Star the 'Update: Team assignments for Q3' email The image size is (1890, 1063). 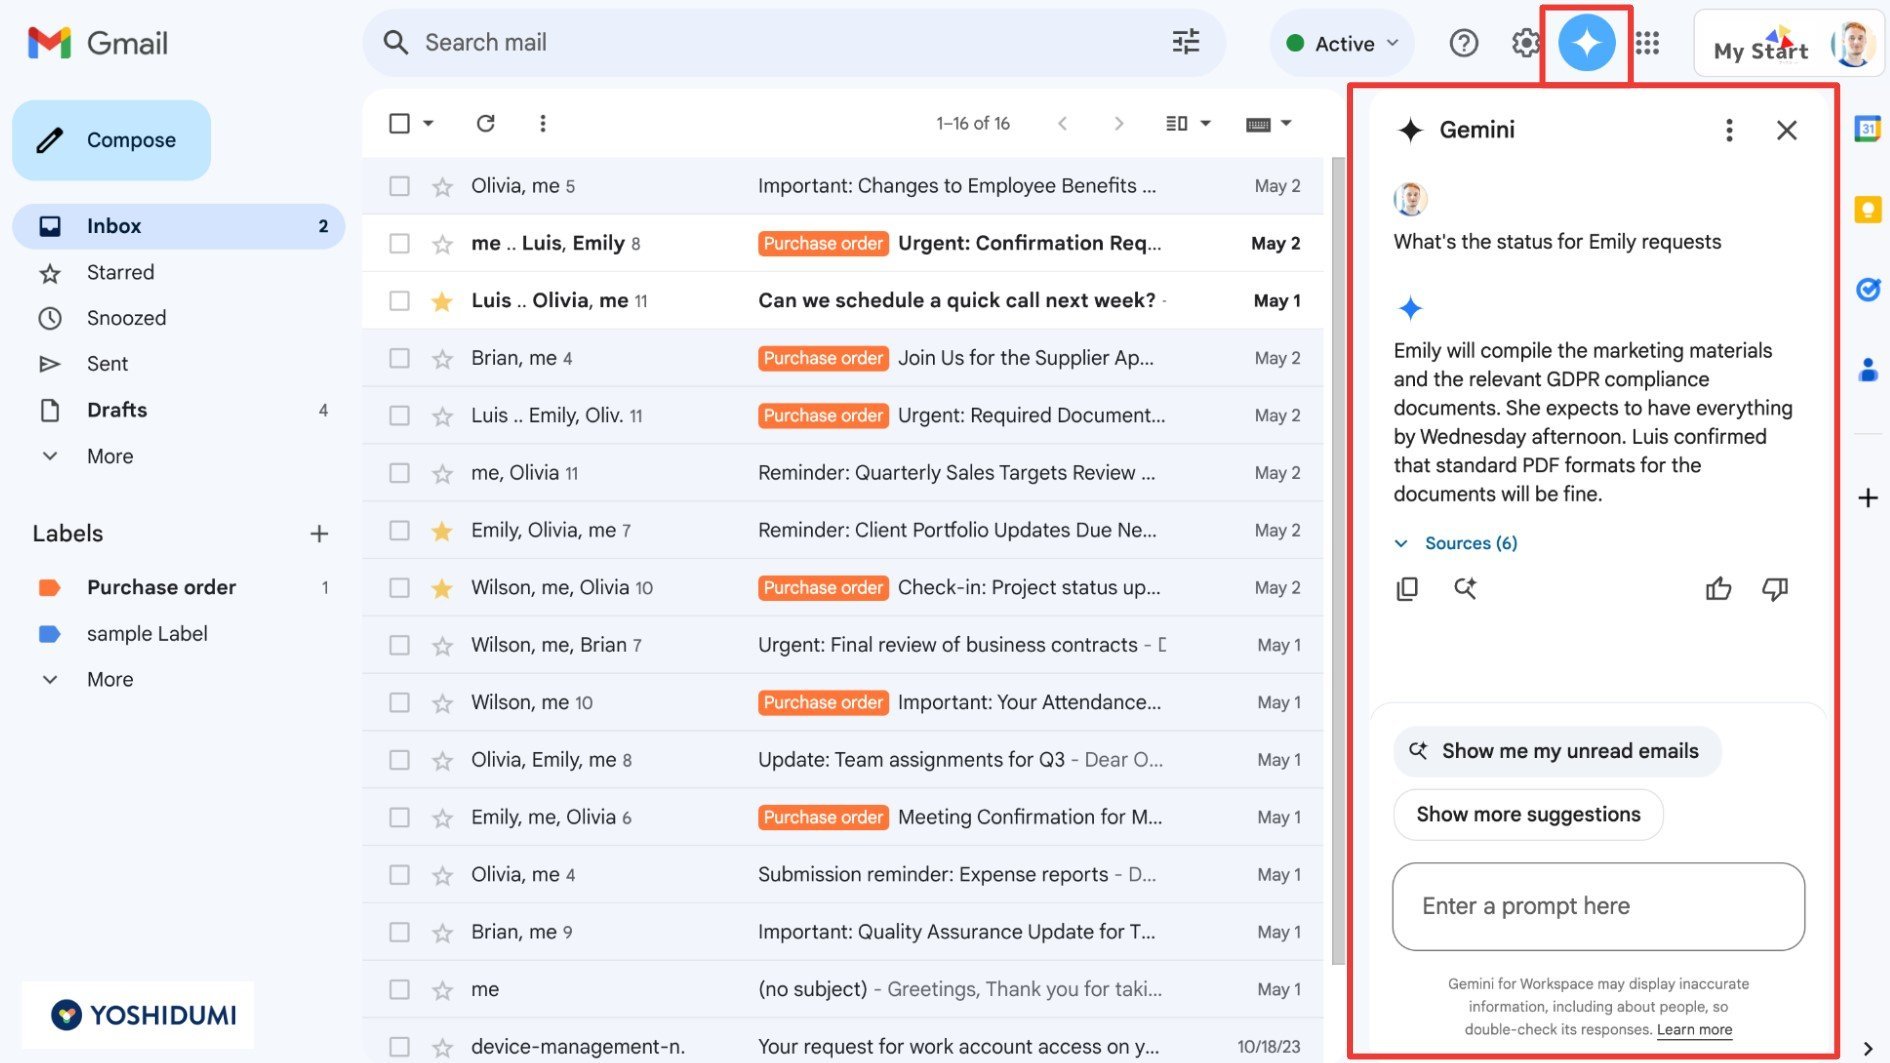point(442,761)
